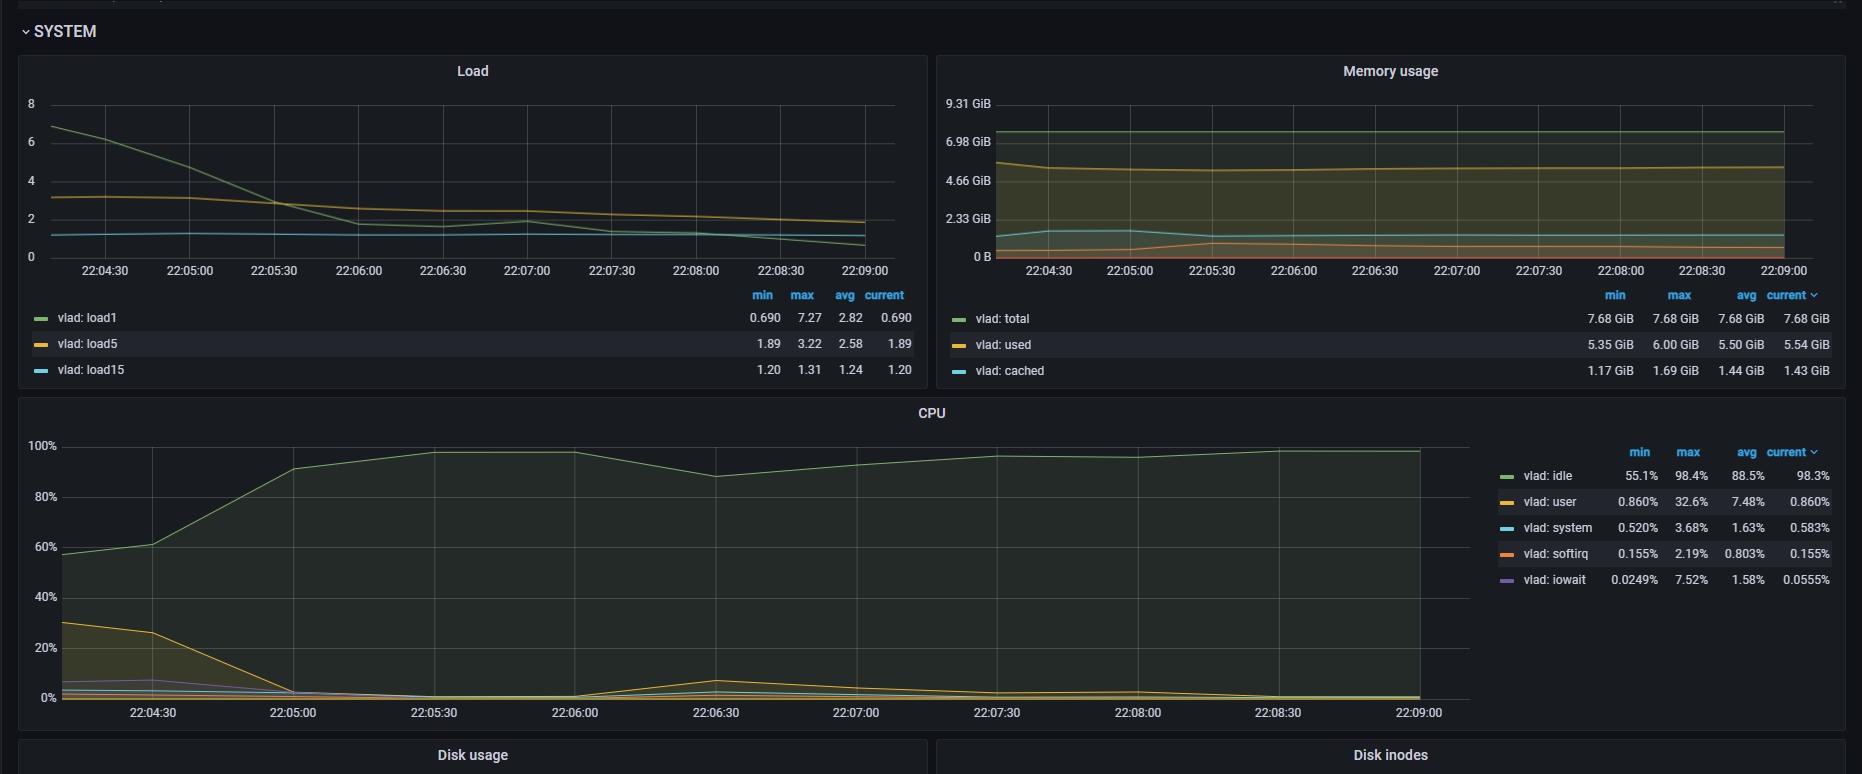Screen dimensions: 1862x774
Task: Sort Load legend by avg column
Action: tap(845, 295)
